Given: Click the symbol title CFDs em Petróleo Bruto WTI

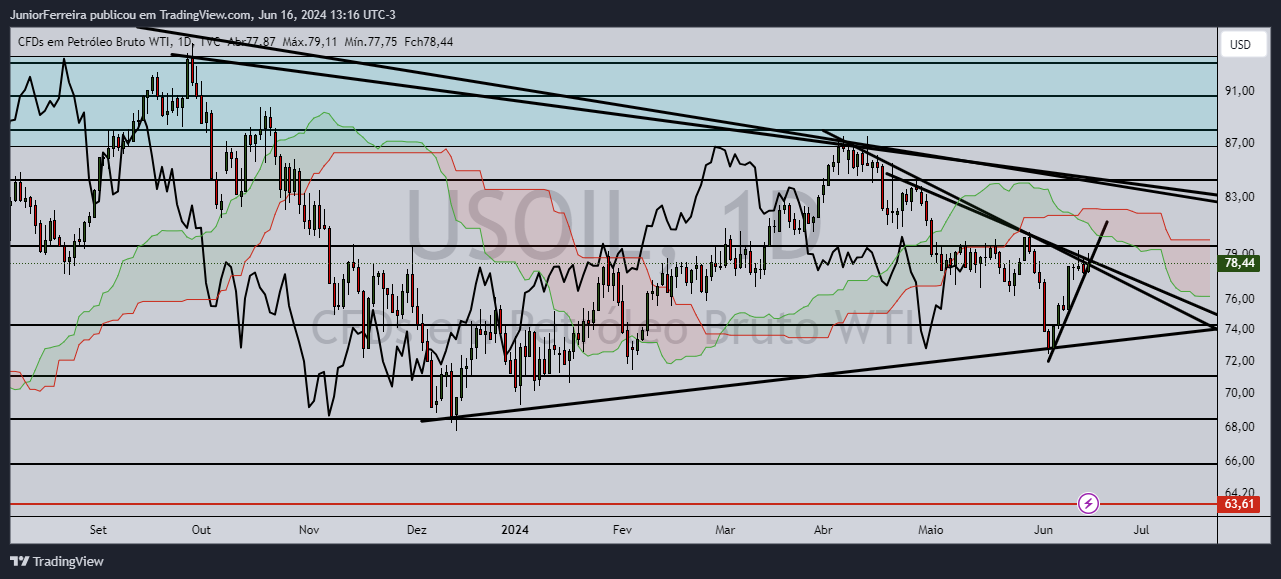Looking at the screenshot, I should [94, 42].
